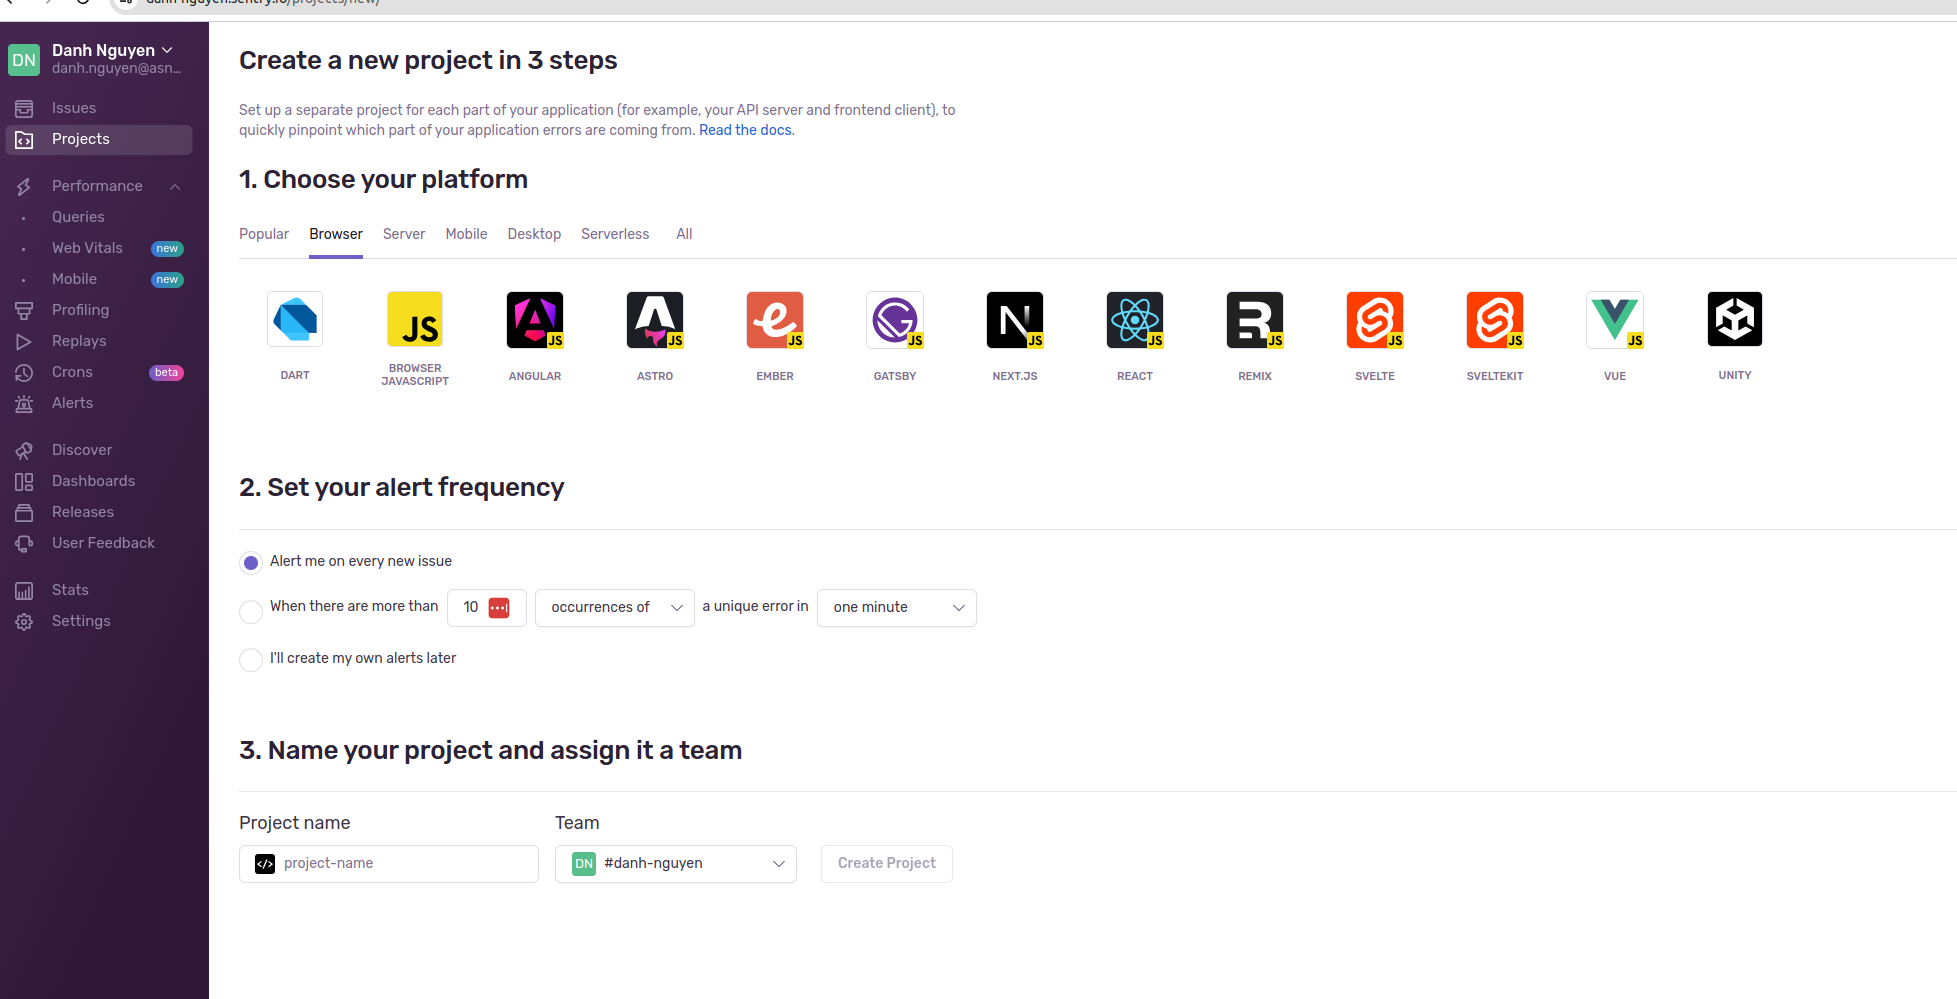Click the Settings gear icon
Screen dimensions: 1957x999
tap(24, 622)
